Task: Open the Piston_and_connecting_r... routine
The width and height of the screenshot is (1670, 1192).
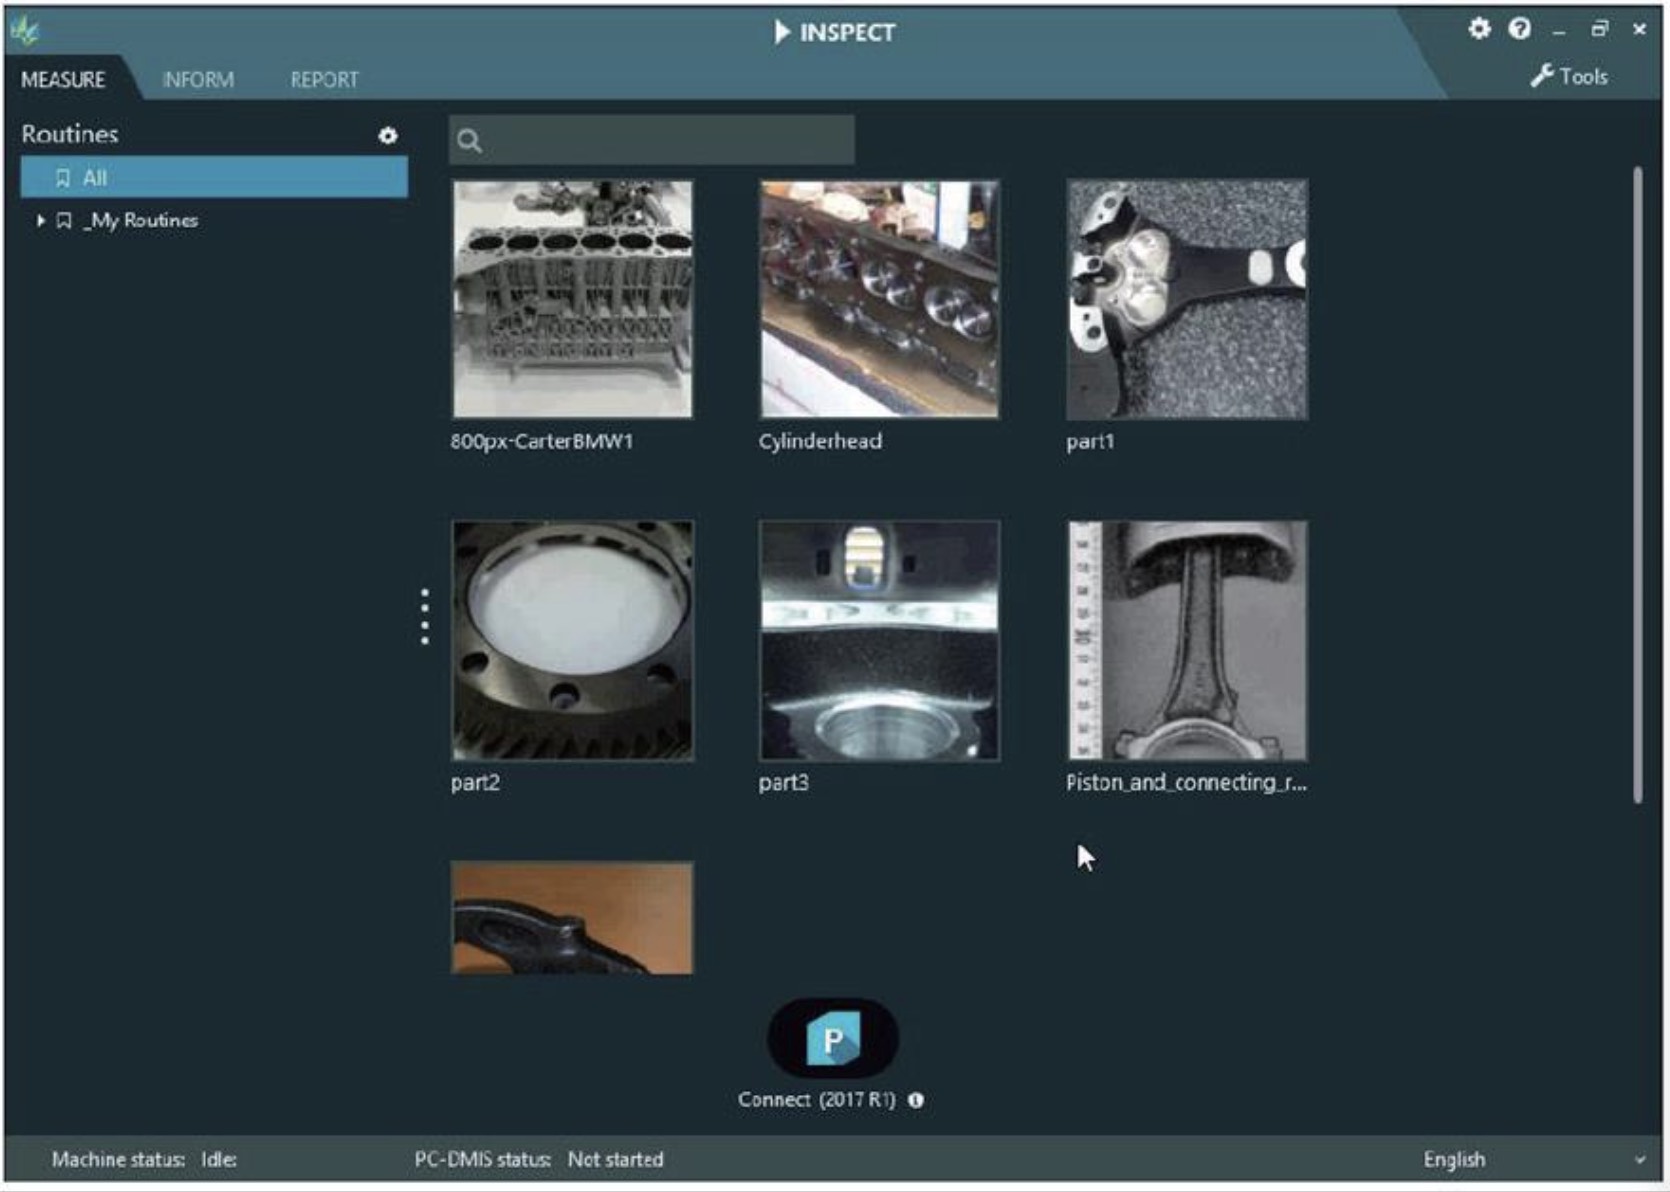Action: [x=1187, y=641]
